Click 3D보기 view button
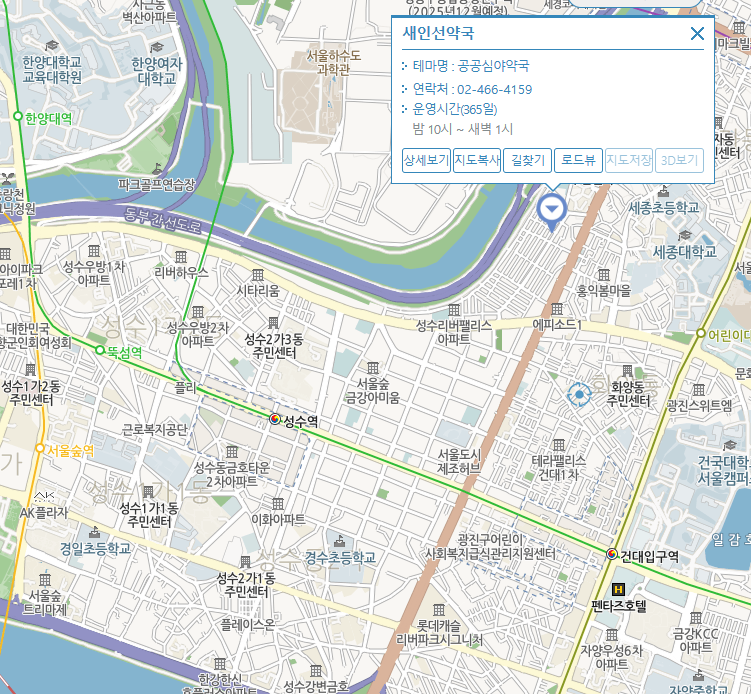The width and height of the screenshot is (751, 694). coord(679,160)
